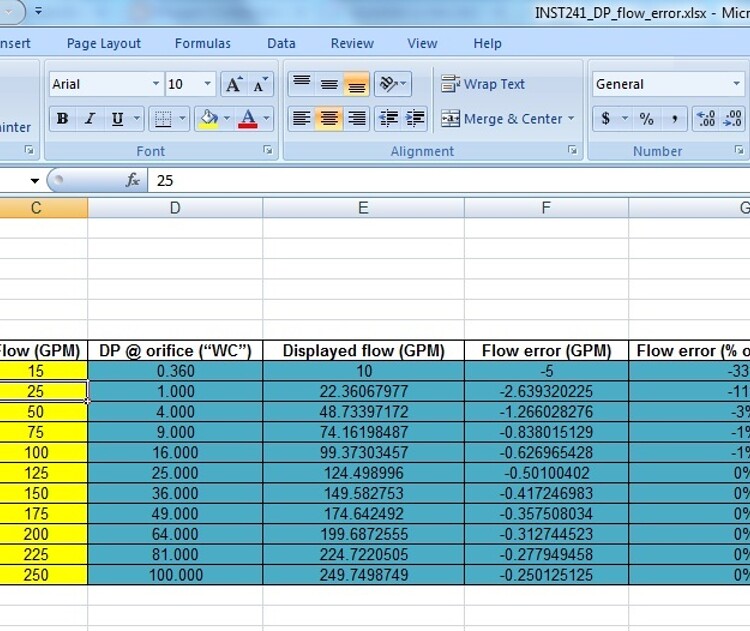Open Clipboard dialog launcher
This screenshot has width=750, height=631.
coord(30,151)
